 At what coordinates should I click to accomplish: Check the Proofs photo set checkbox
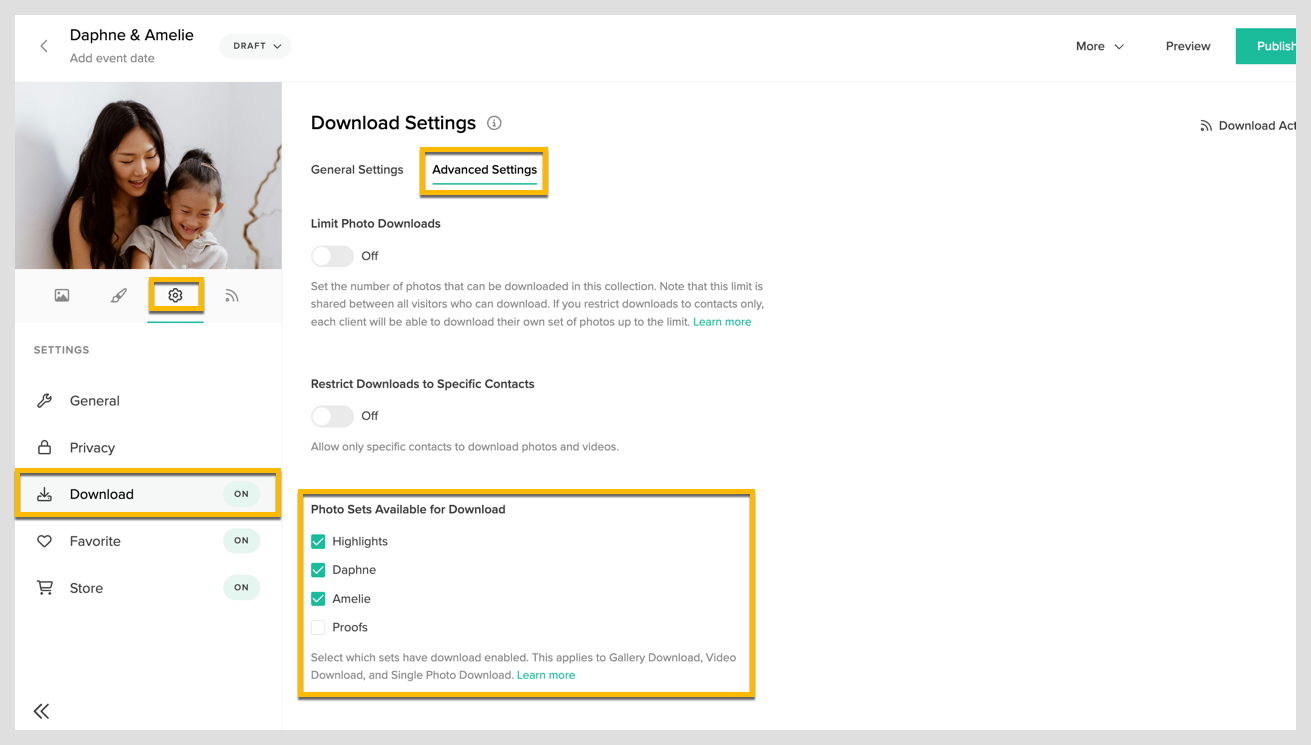coord(318,627)
